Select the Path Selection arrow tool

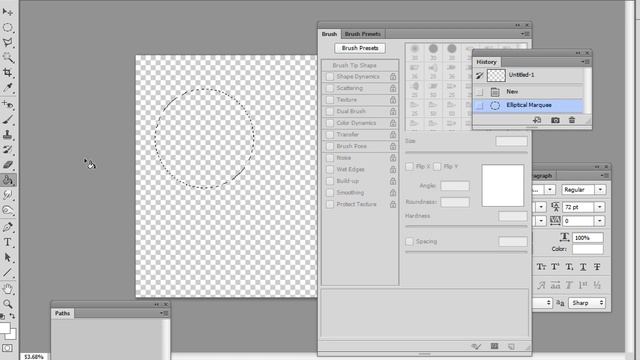click(x=7, y=257)
